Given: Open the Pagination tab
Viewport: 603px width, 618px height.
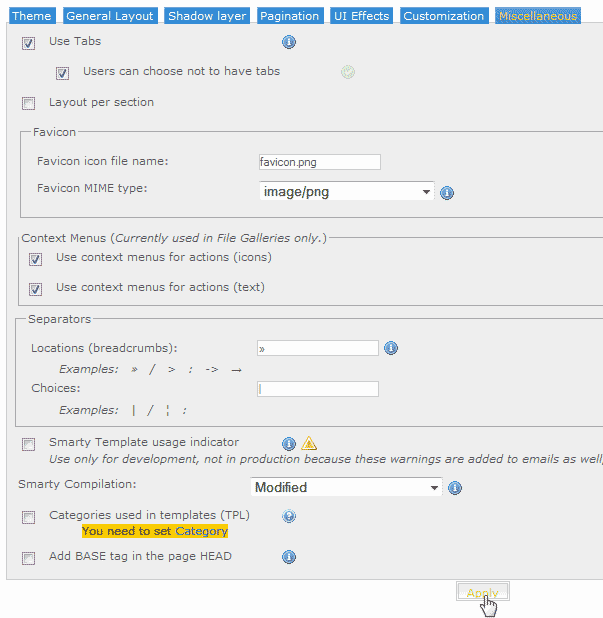Looking at the screenshot, I should coord(289,16).
